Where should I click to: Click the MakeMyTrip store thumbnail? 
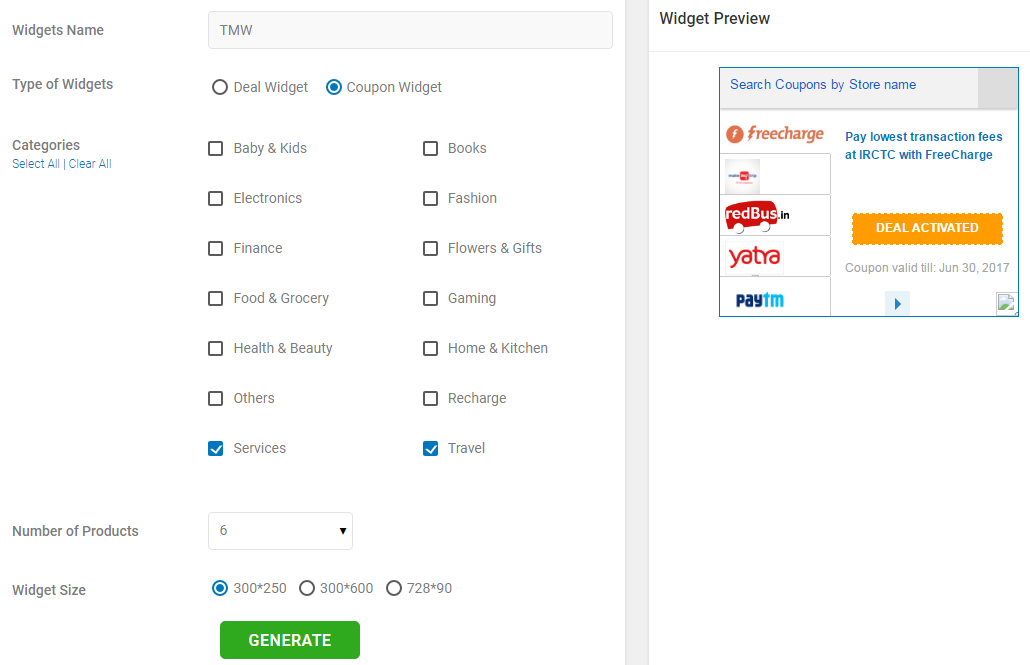click(x=742, y=176)
